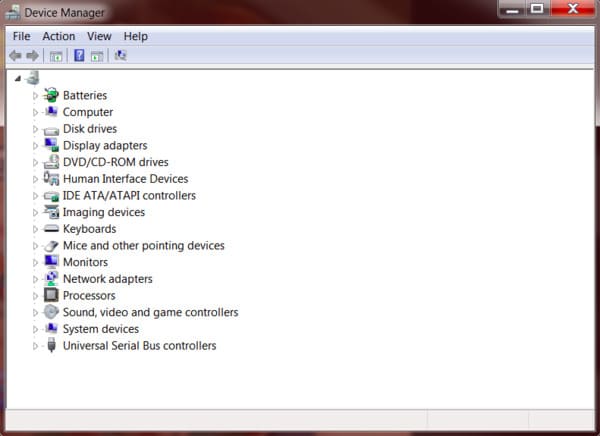Click Scan for hardware changes icon
This screenshot has width=600, height=436.
pos(121,56)
